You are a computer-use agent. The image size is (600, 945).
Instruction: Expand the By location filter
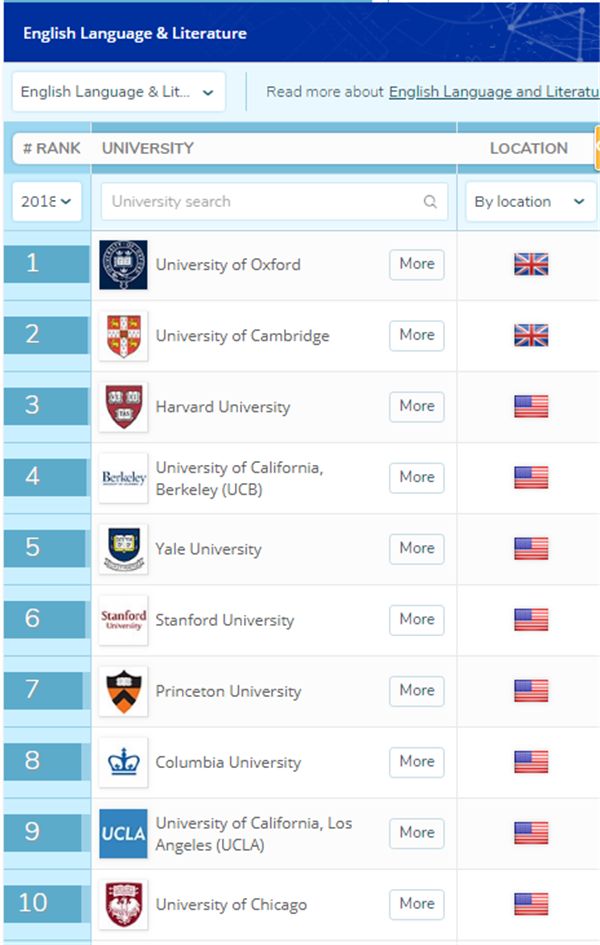[529, 202]
